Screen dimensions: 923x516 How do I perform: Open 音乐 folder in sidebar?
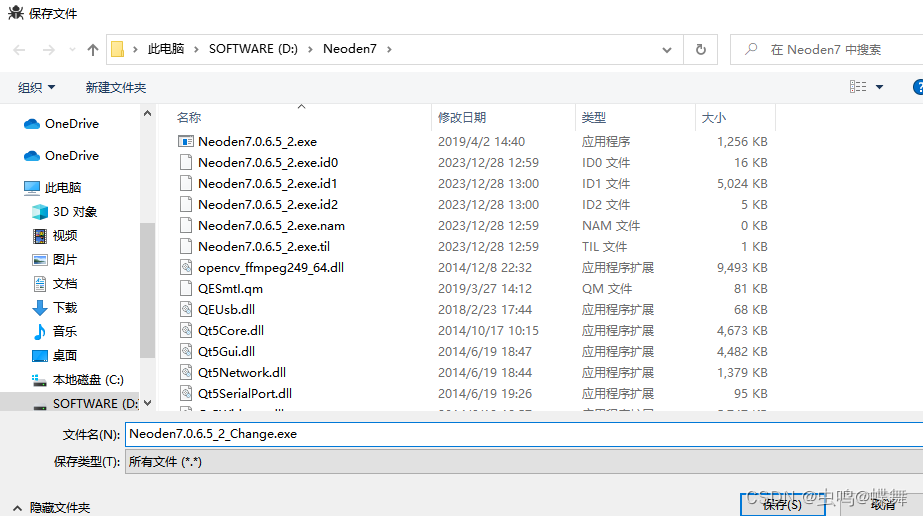pyautogui.click(x=55, y=332)
